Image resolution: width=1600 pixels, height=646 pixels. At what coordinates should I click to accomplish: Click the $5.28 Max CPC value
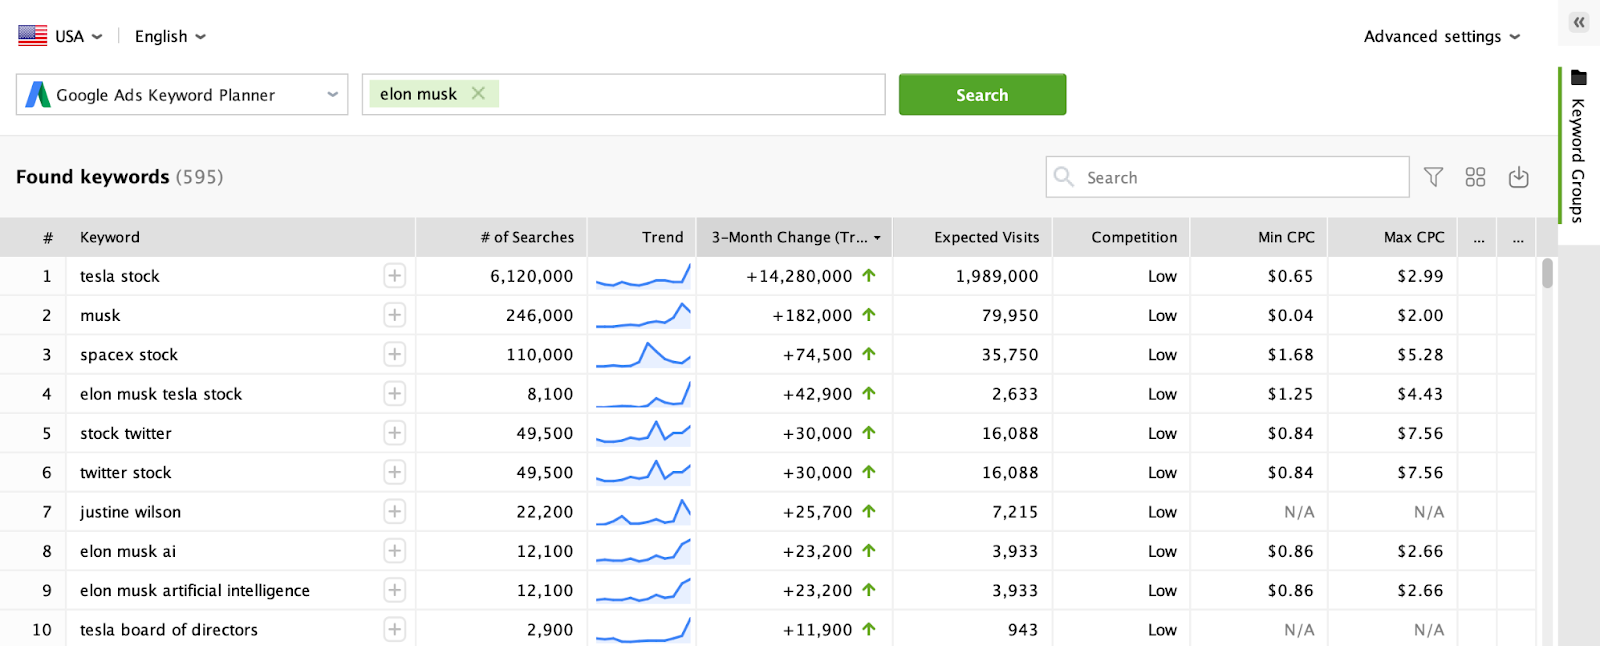pos(1420,354)
